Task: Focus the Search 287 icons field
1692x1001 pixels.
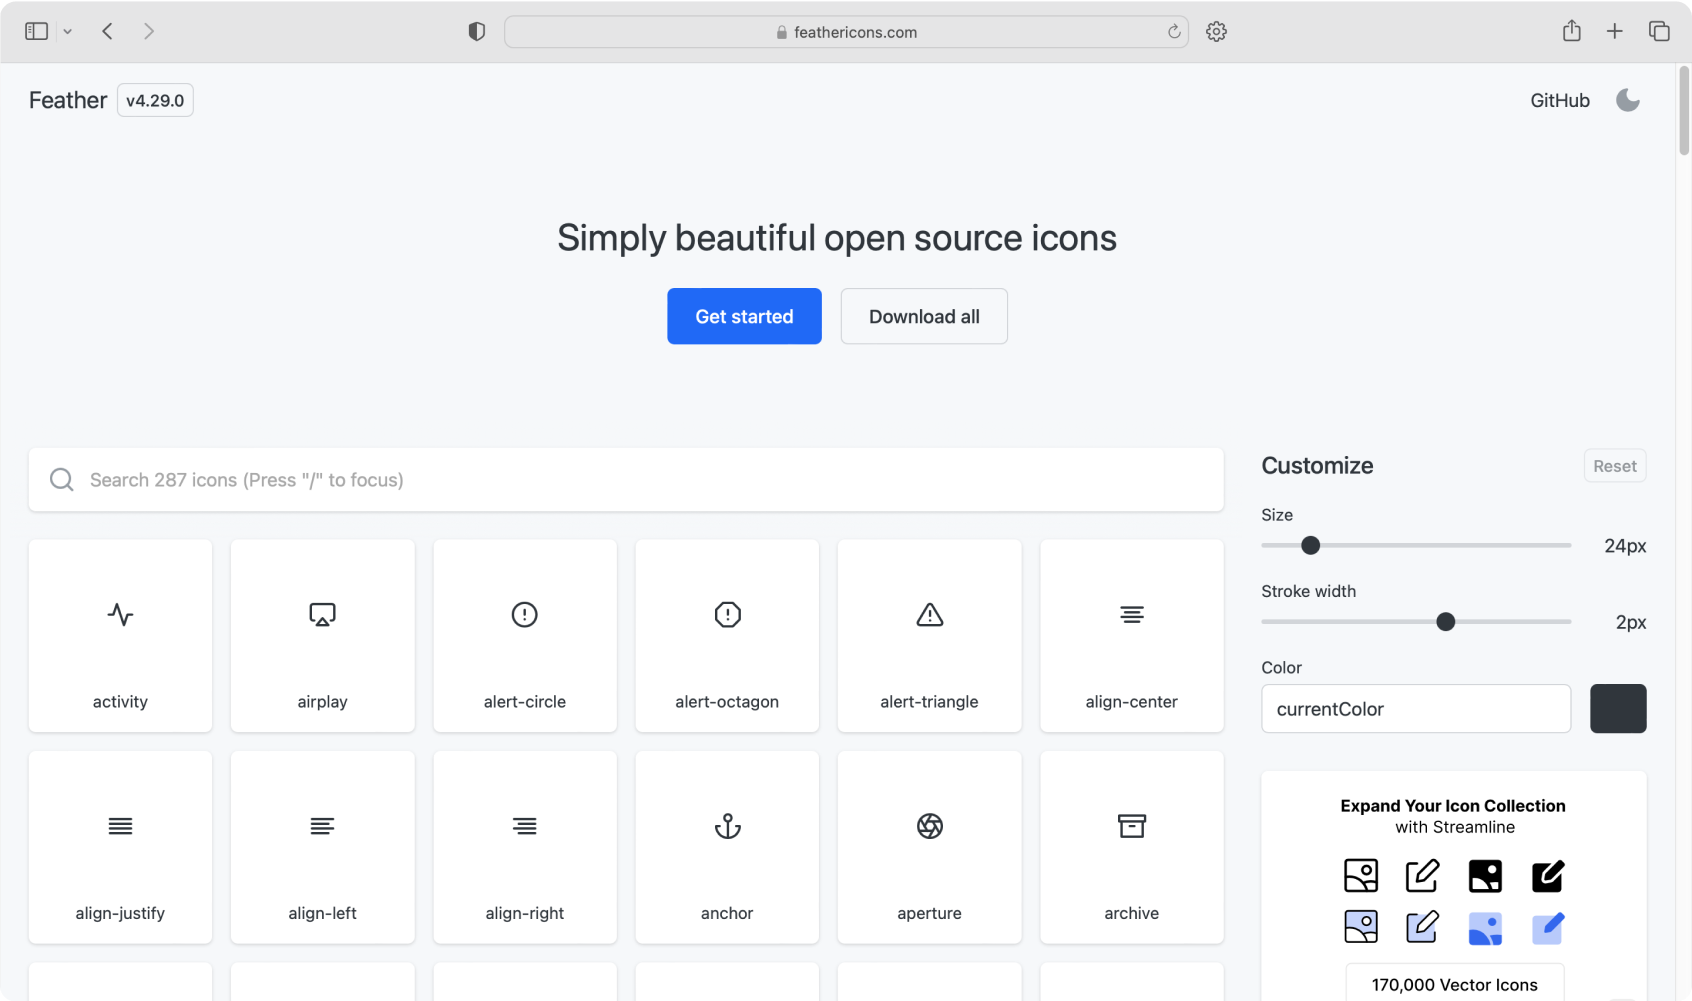Action: click(626, 480)
